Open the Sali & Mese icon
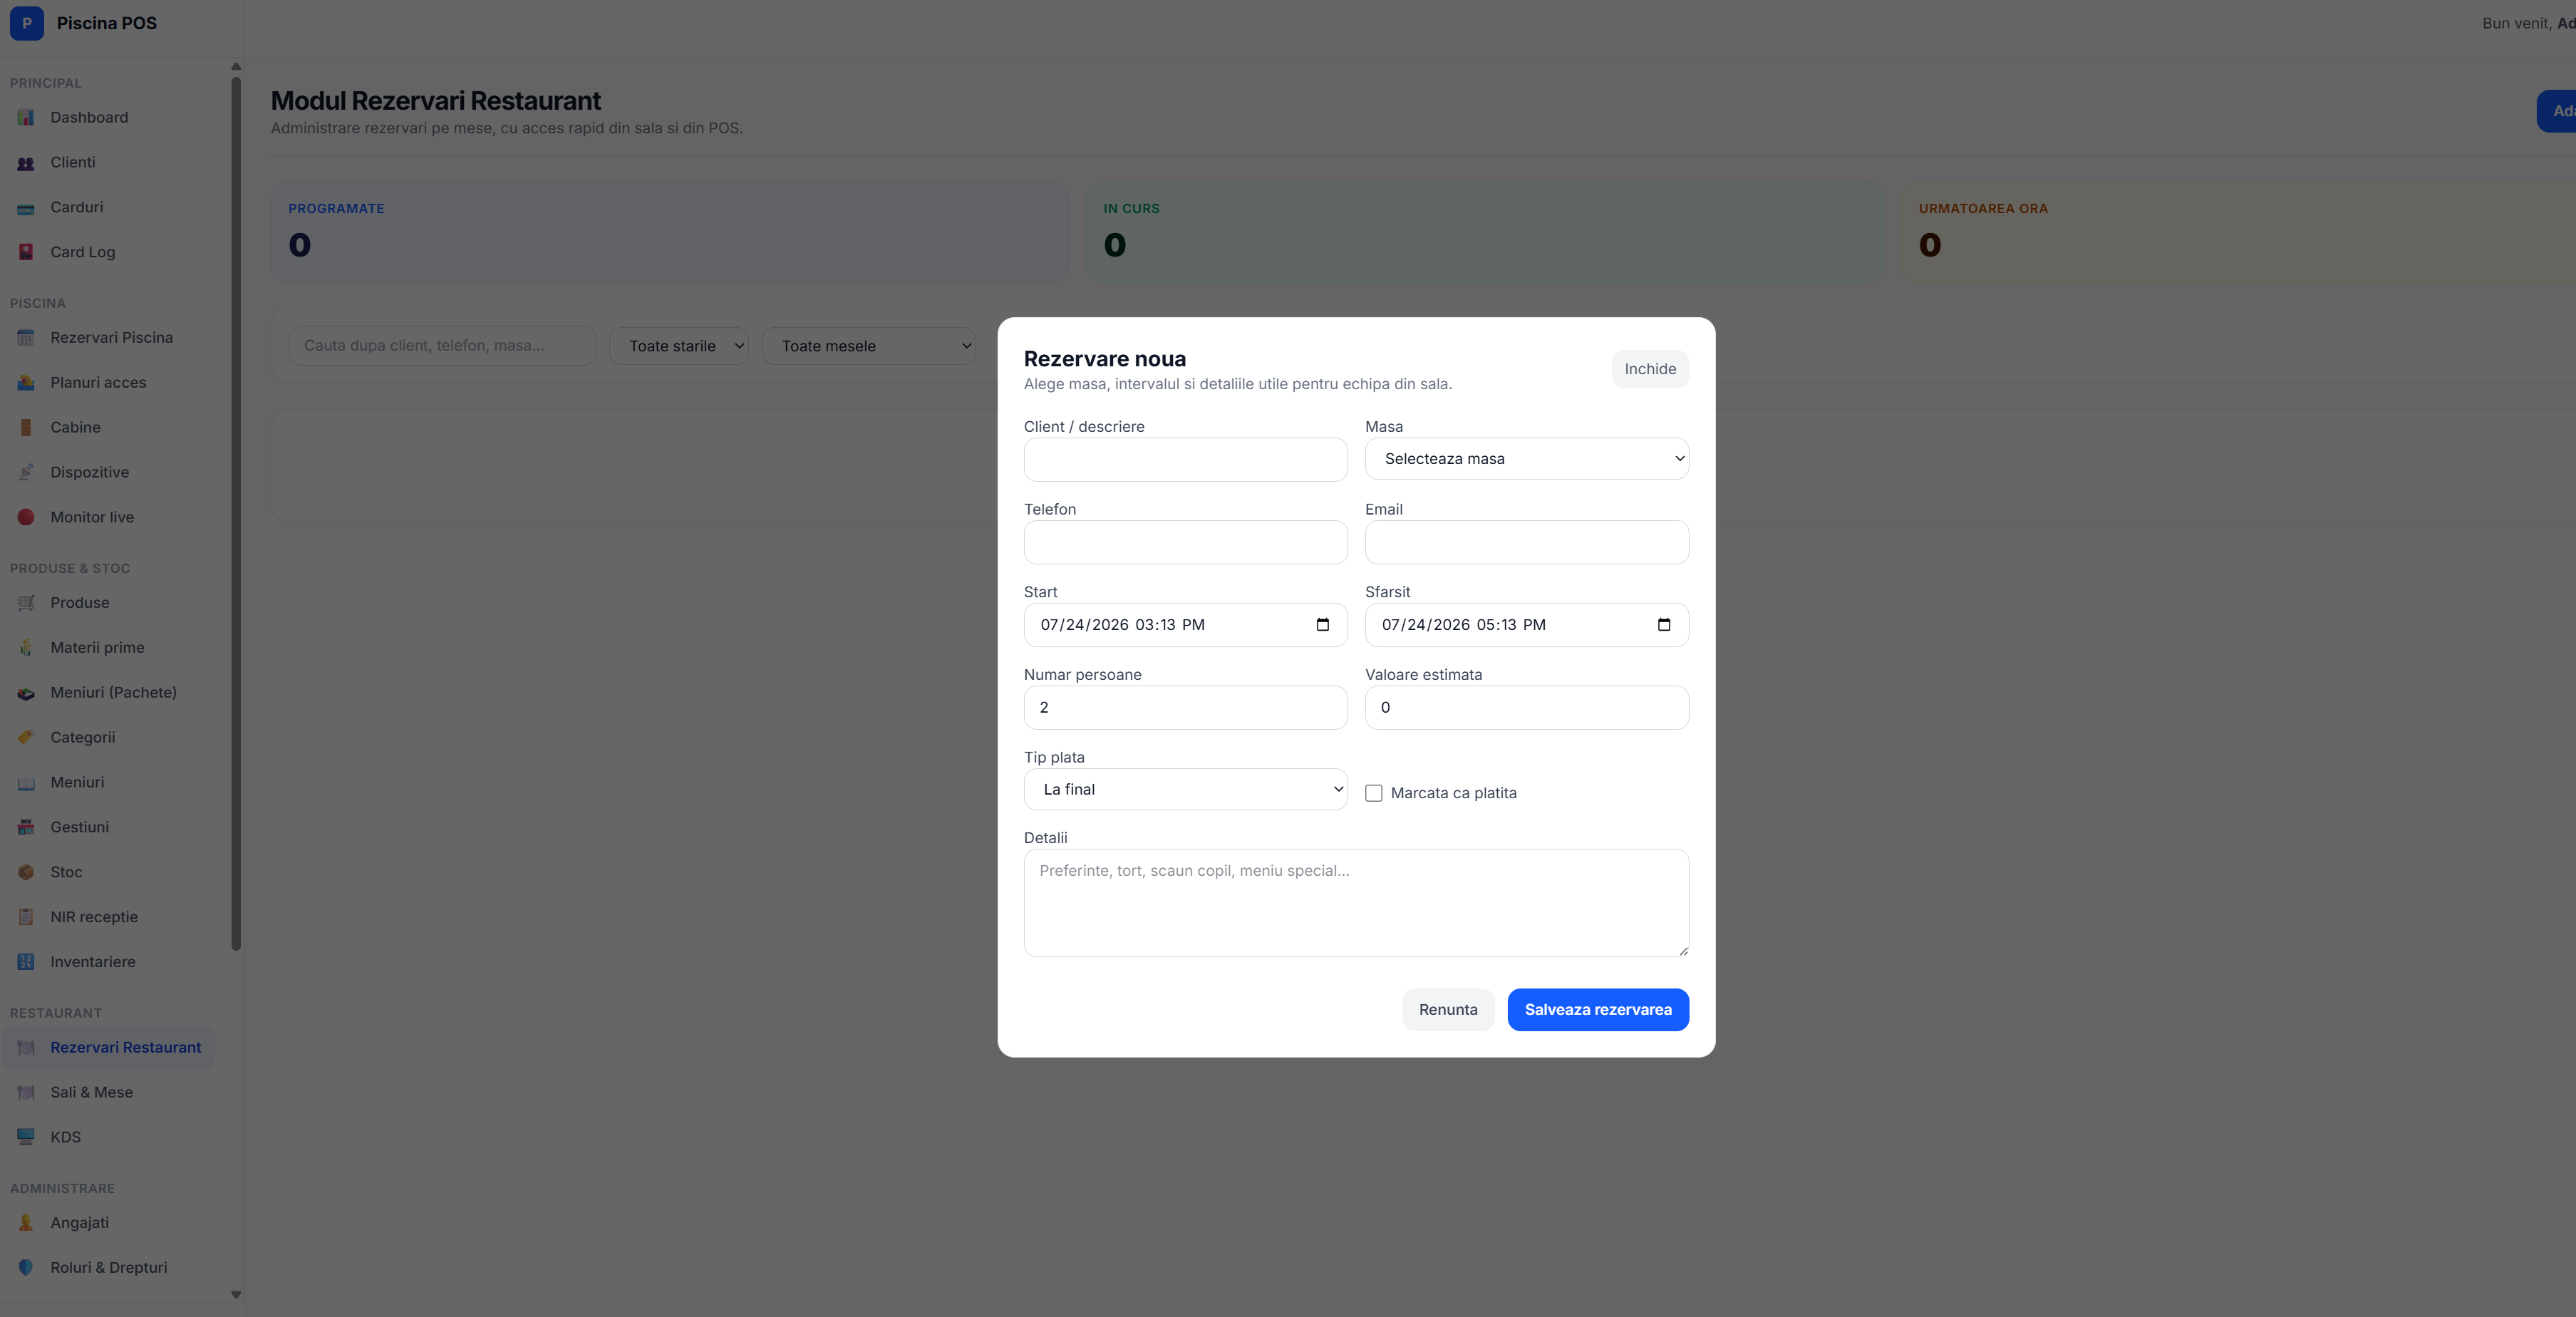Image resolution: width=2576 pixels, height=1317 pixels. click(26, 1093)
